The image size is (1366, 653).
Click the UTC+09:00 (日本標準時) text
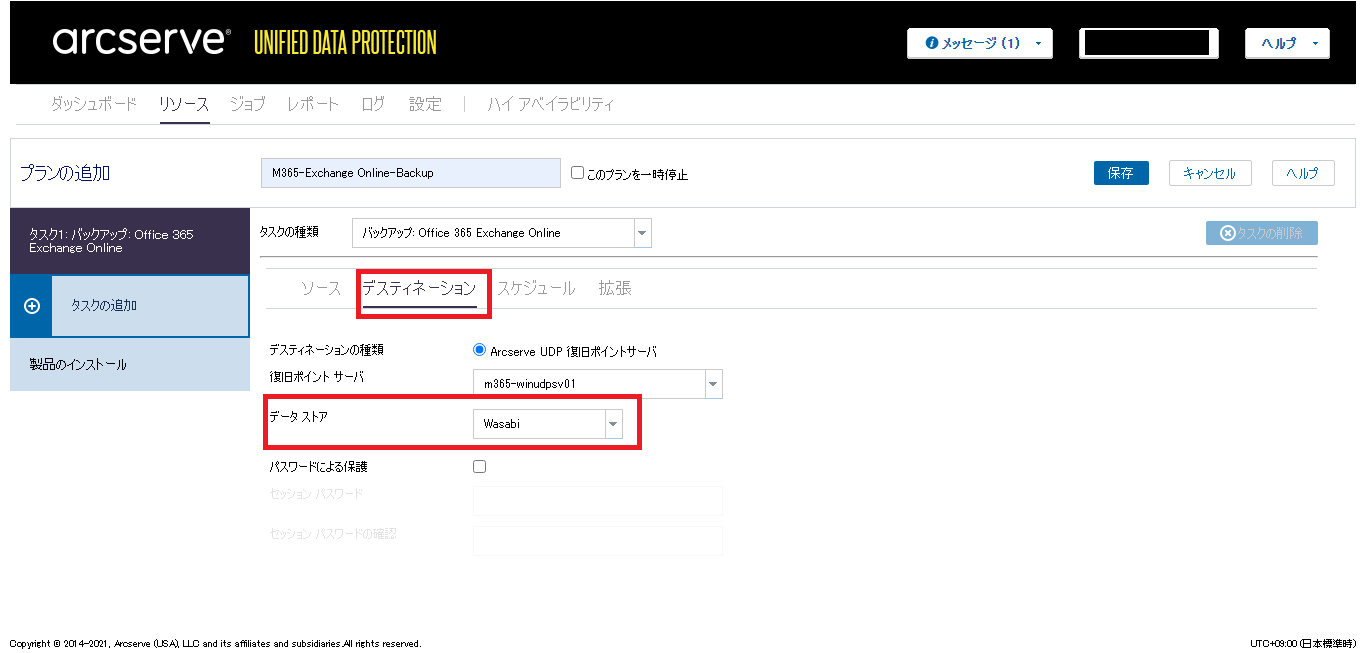click(1303, 643)
